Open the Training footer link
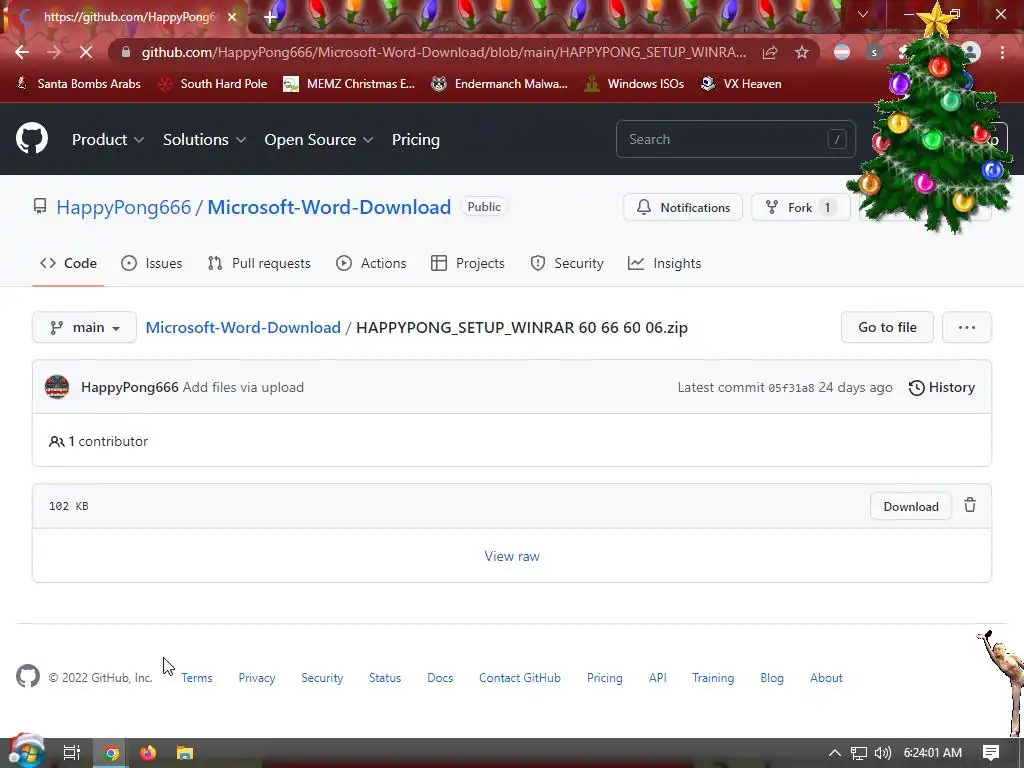This screenshot has width=1024, height=768. pos(713,678)
